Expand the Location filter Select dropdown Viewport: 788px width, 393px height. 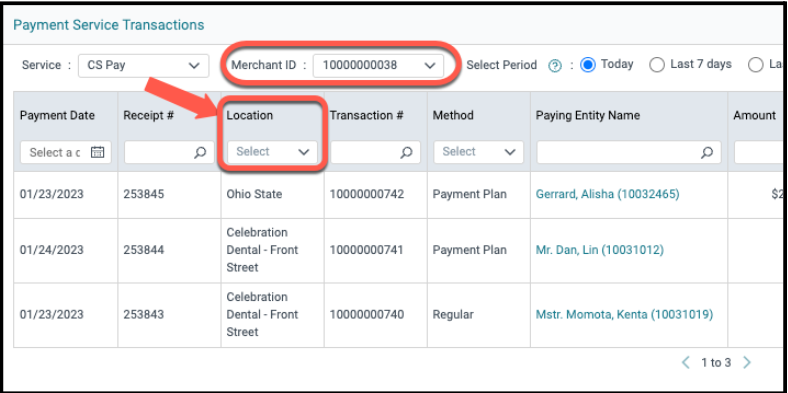click(x=272, y=152)
